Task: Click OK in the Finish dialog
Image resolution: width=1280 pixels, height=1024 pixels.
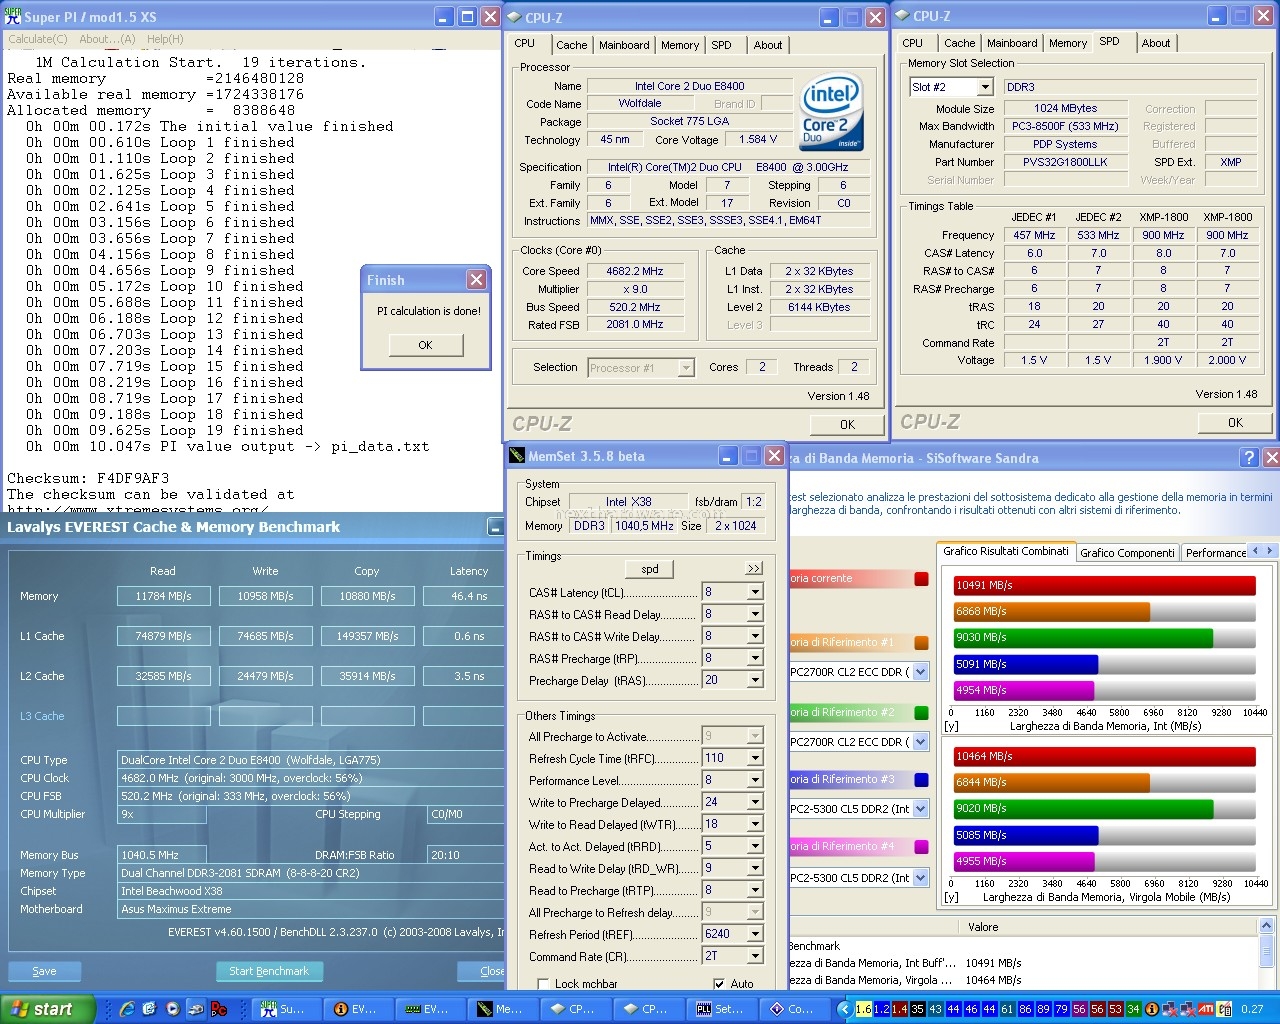Action: (x=425, y=345)
